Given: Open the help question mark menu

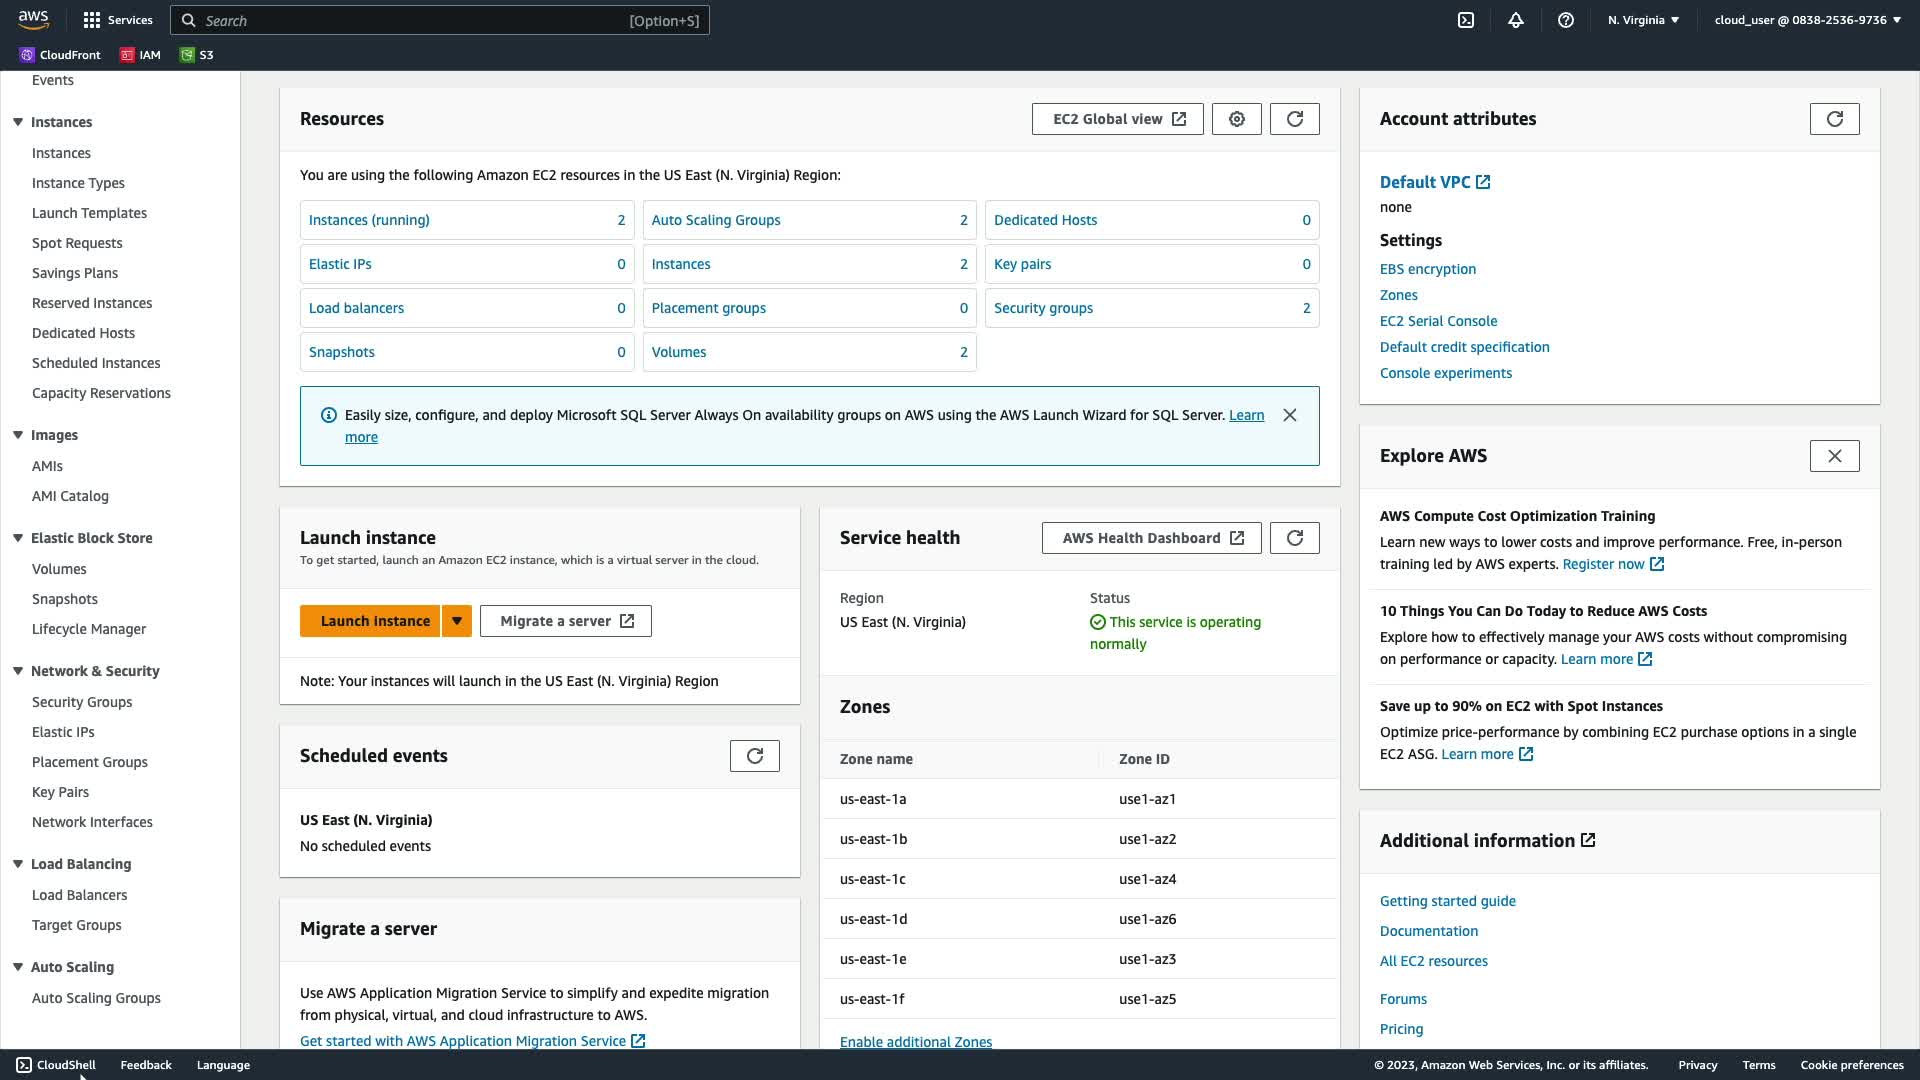Looking at the screenshot, I should pos(1566,20).
